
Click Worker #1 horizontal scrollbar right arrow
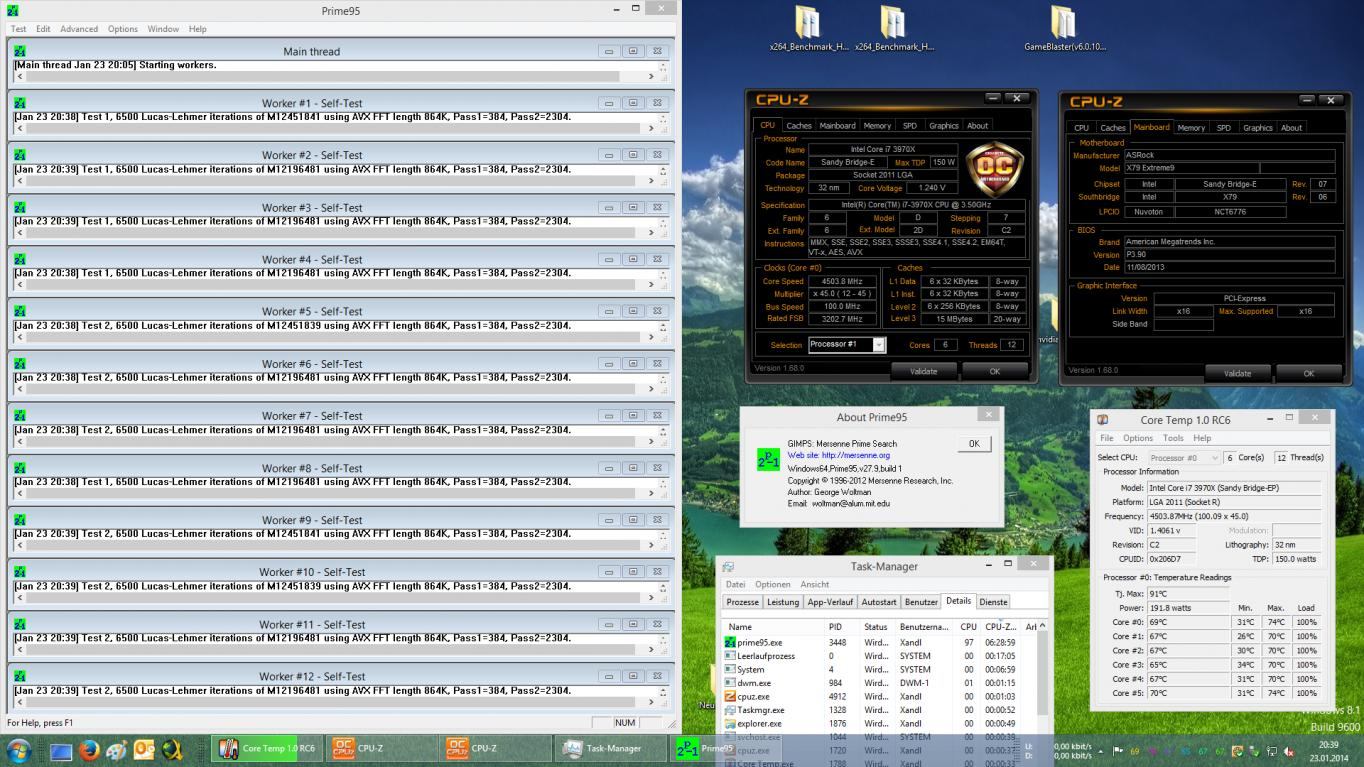651,128
